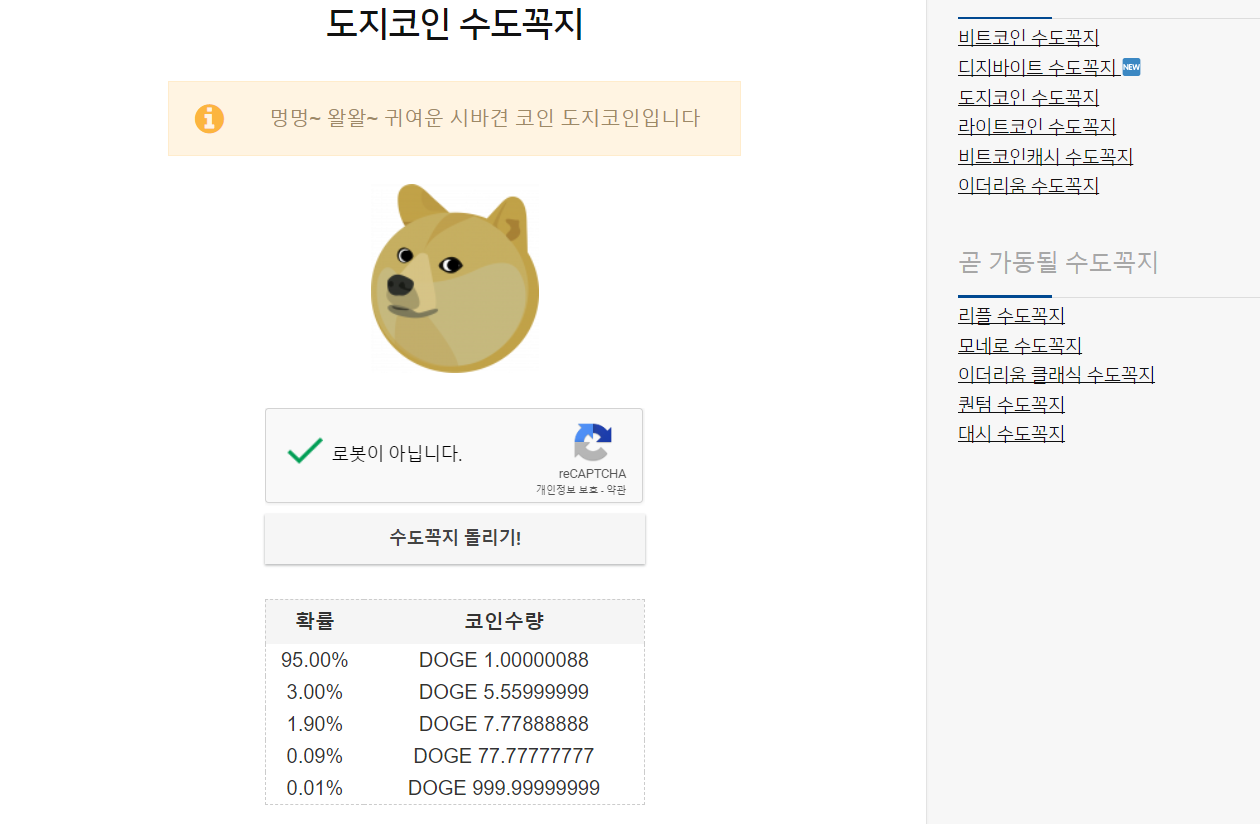Open the 퀀텀 수도꼭지 link

coord(1011,404)
